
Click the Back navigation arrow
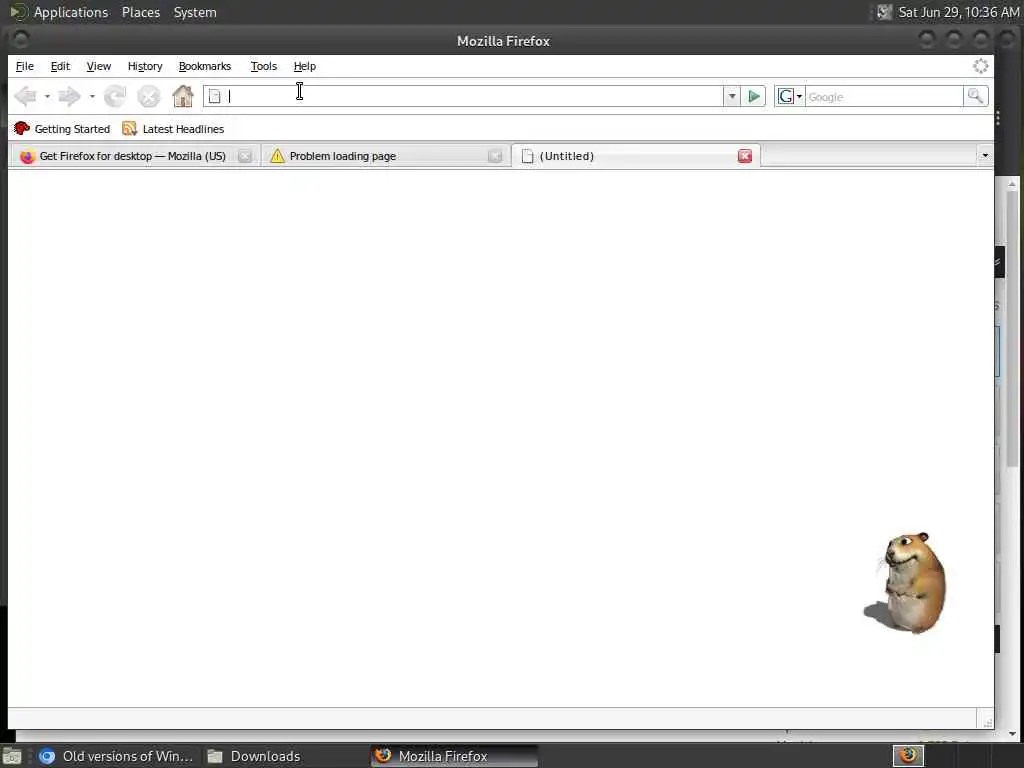pyautogui.click(x=25, y=97)
